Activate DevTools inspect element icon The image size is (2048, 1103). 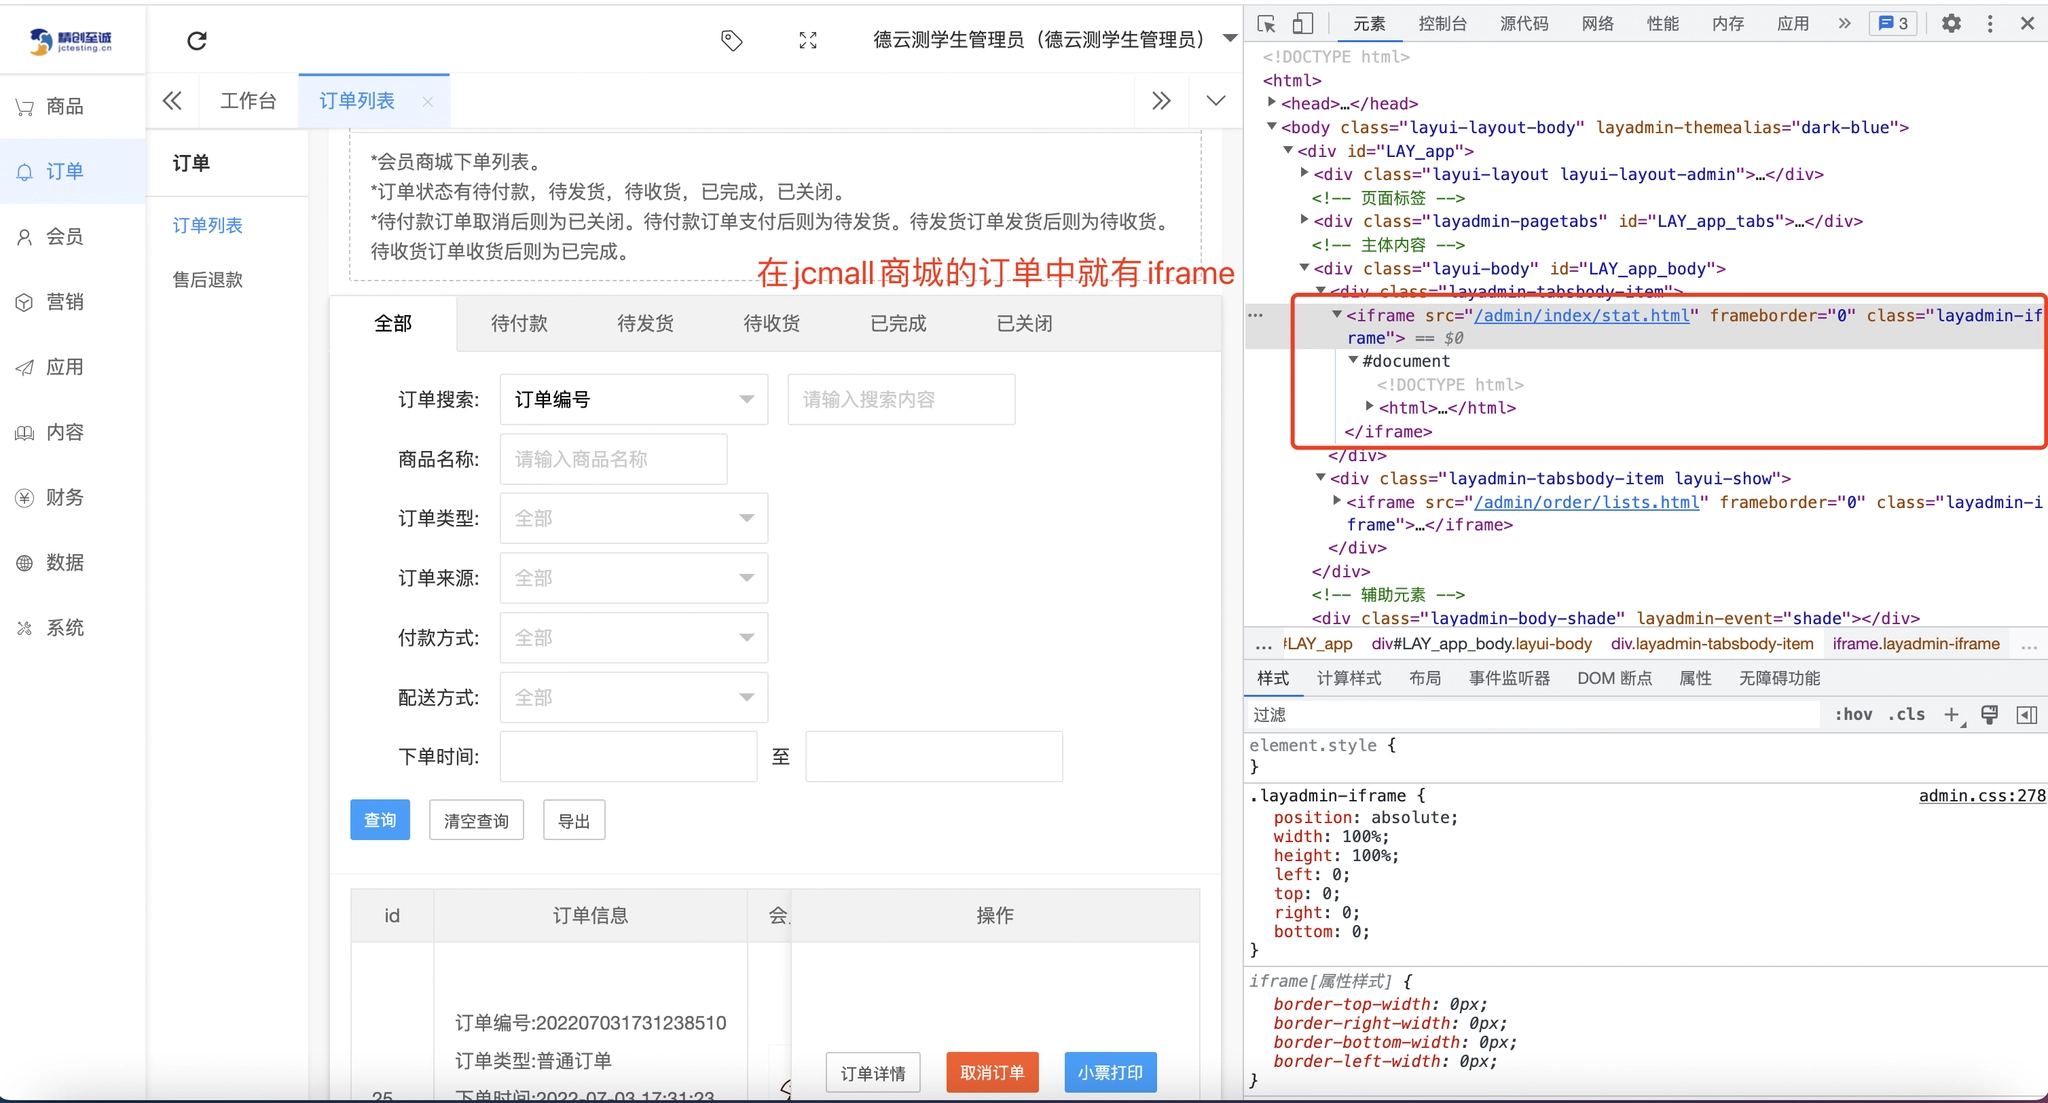tap(1266, 23)
